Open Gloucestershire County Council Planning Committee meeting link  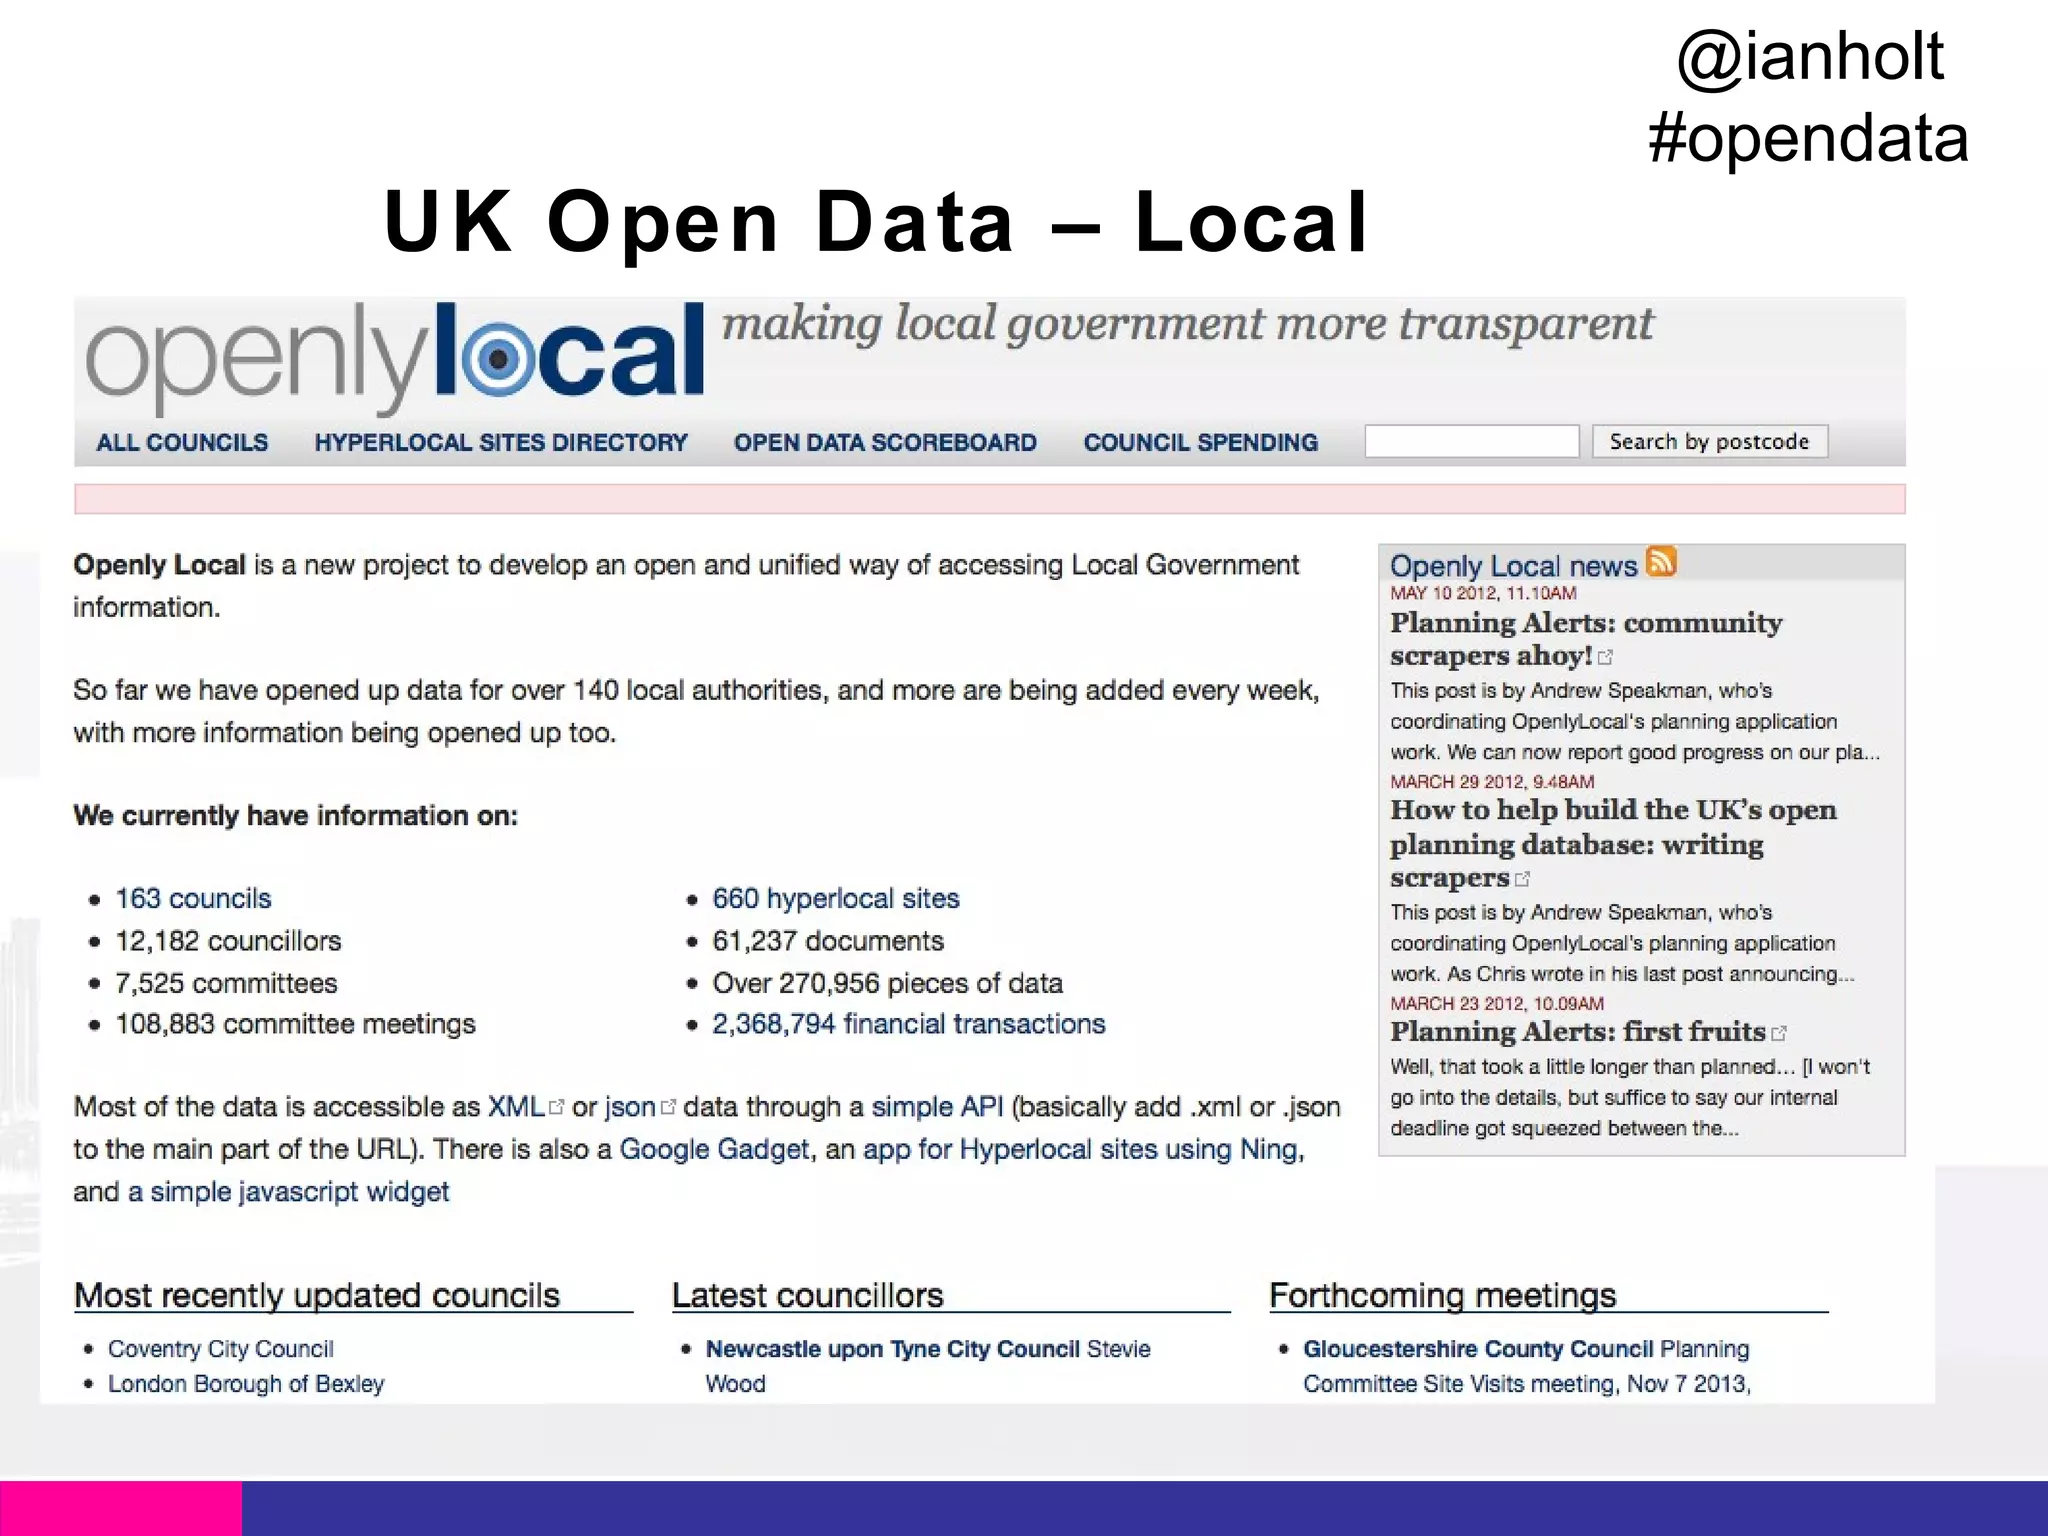[1527, 1366]
